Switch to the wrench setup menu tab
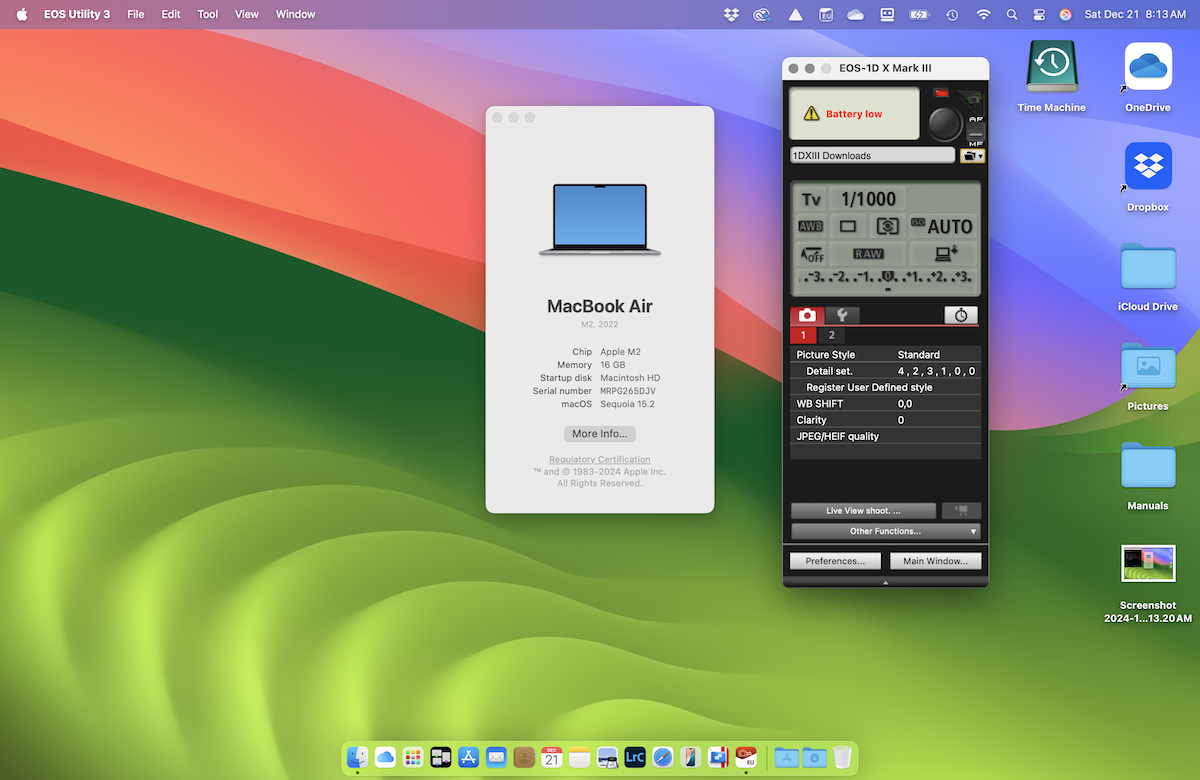 [841, 315]
